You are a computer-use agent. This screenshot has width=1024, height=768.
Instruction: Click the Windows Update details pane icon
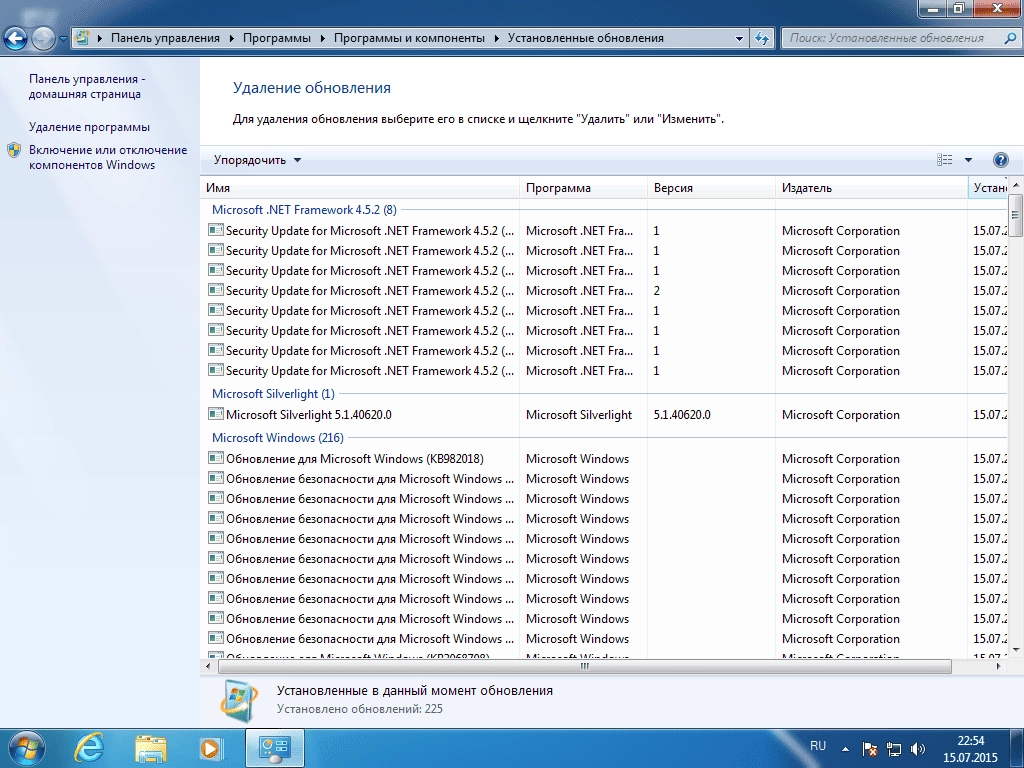click(x=238, y=700)
